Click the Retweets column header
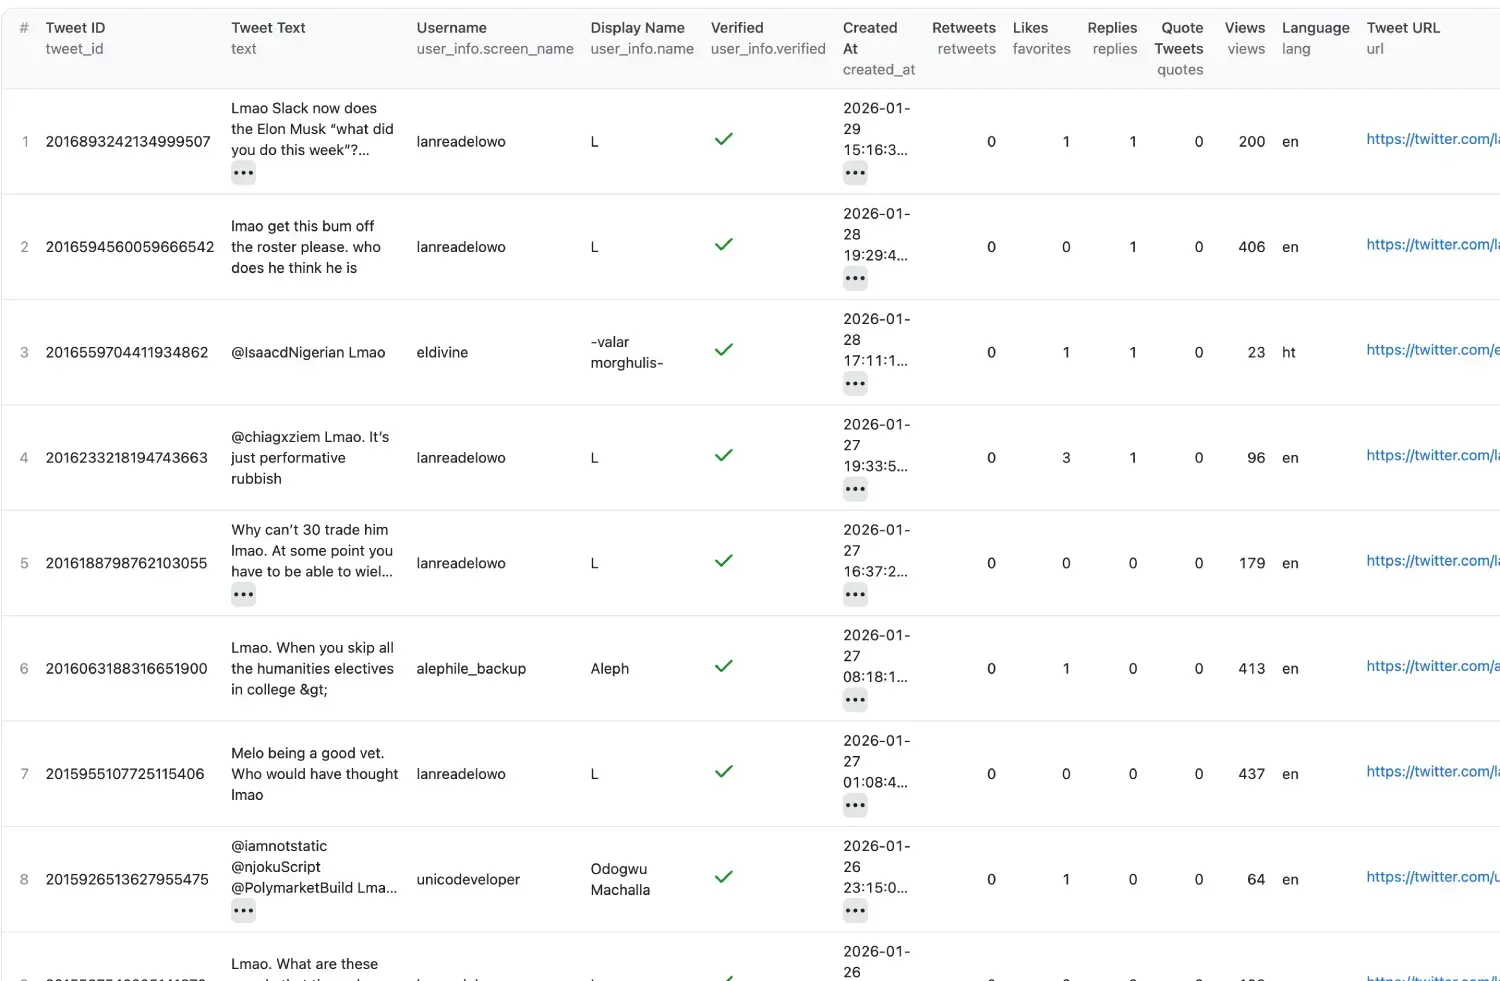Image resolution: width=1500 pixels, height=981 pixels. (x=963, y=28)
